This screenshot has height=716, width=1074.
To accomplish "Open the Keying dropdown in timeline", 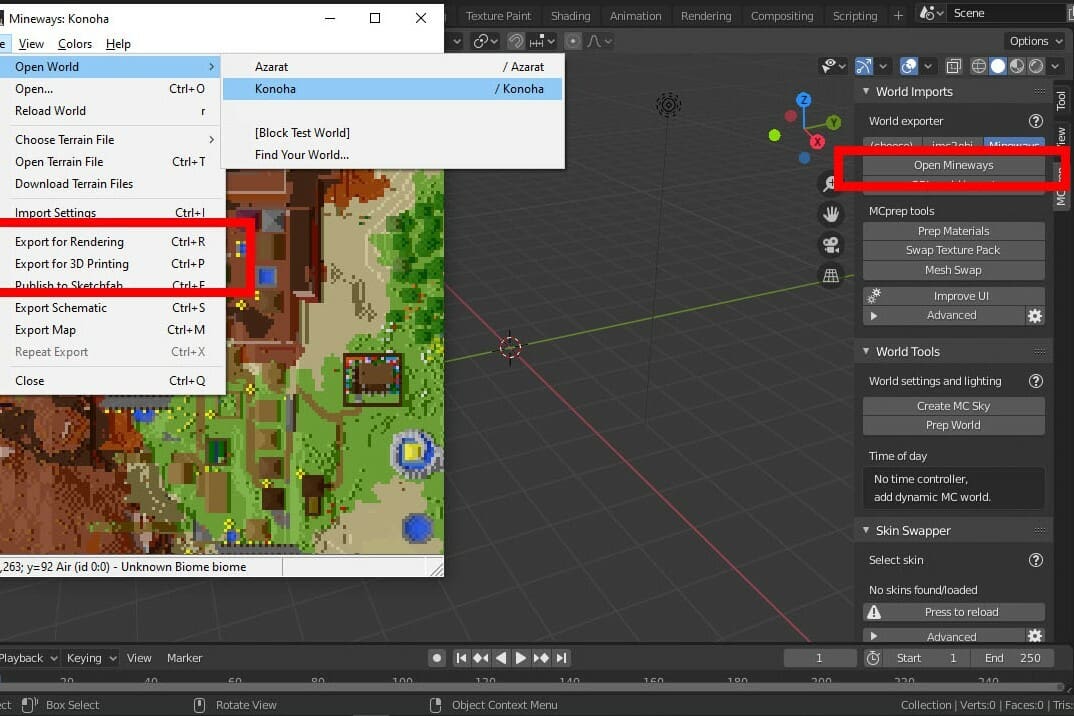I will 91,658.
